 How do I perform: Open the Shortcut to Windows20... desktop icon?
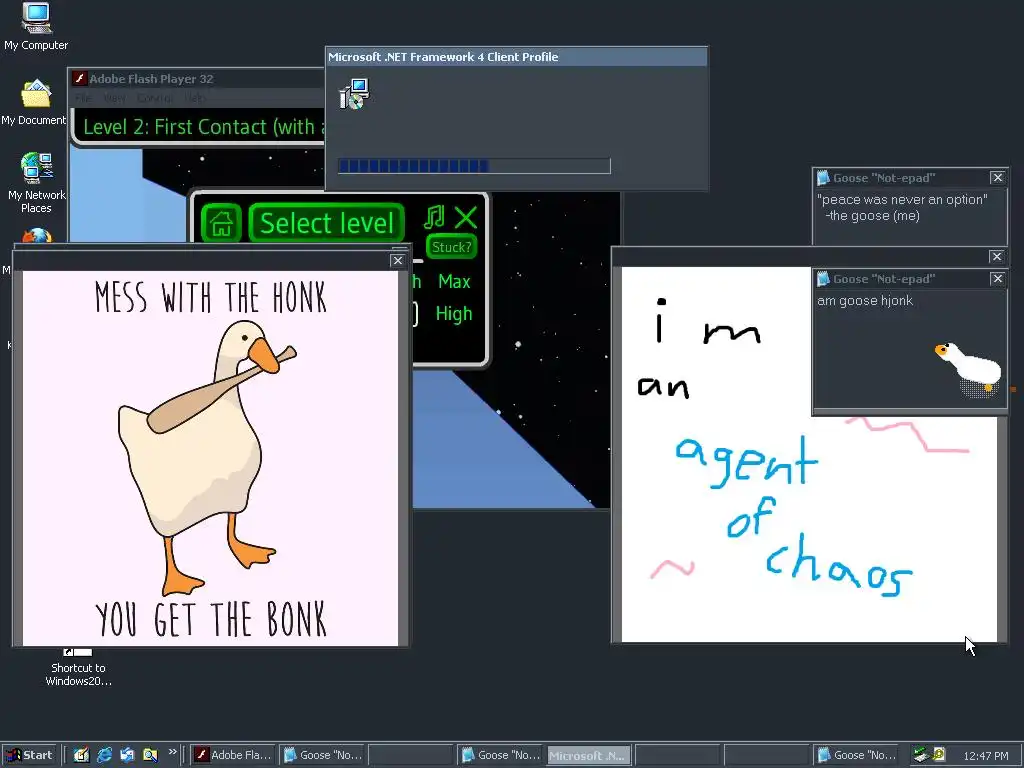point(78,667)
